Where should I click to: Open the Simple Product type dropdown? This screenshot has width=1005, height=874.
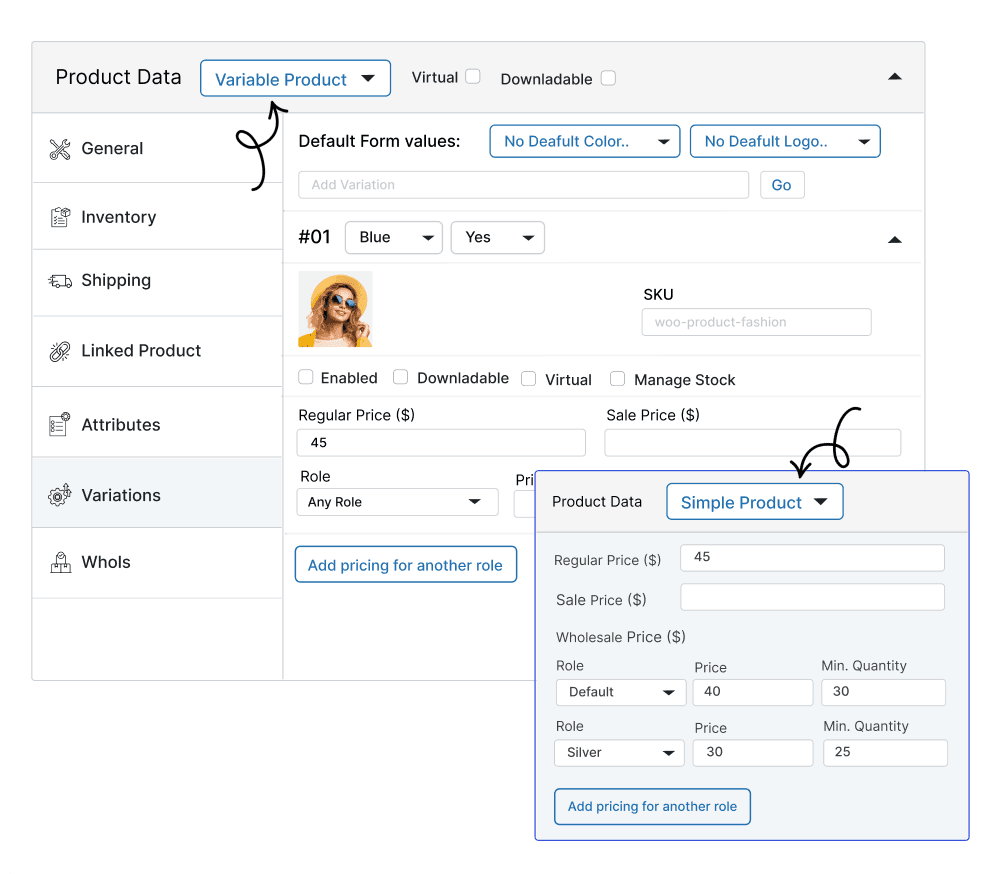pyautogui.click(x=755, y=502)
